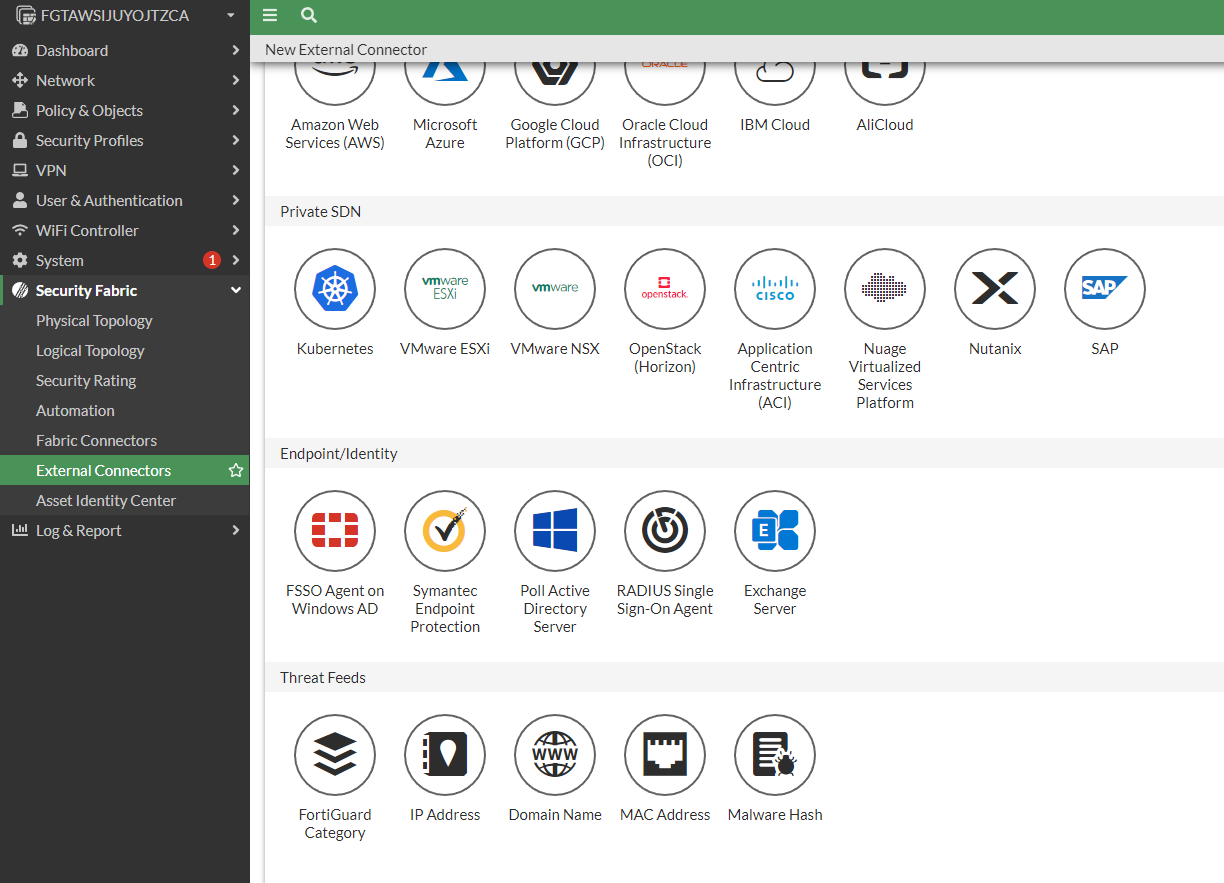Expand the Network menu
This screenshot has height=883, width=1224.
pyautogui.click(x=125, y=80)
